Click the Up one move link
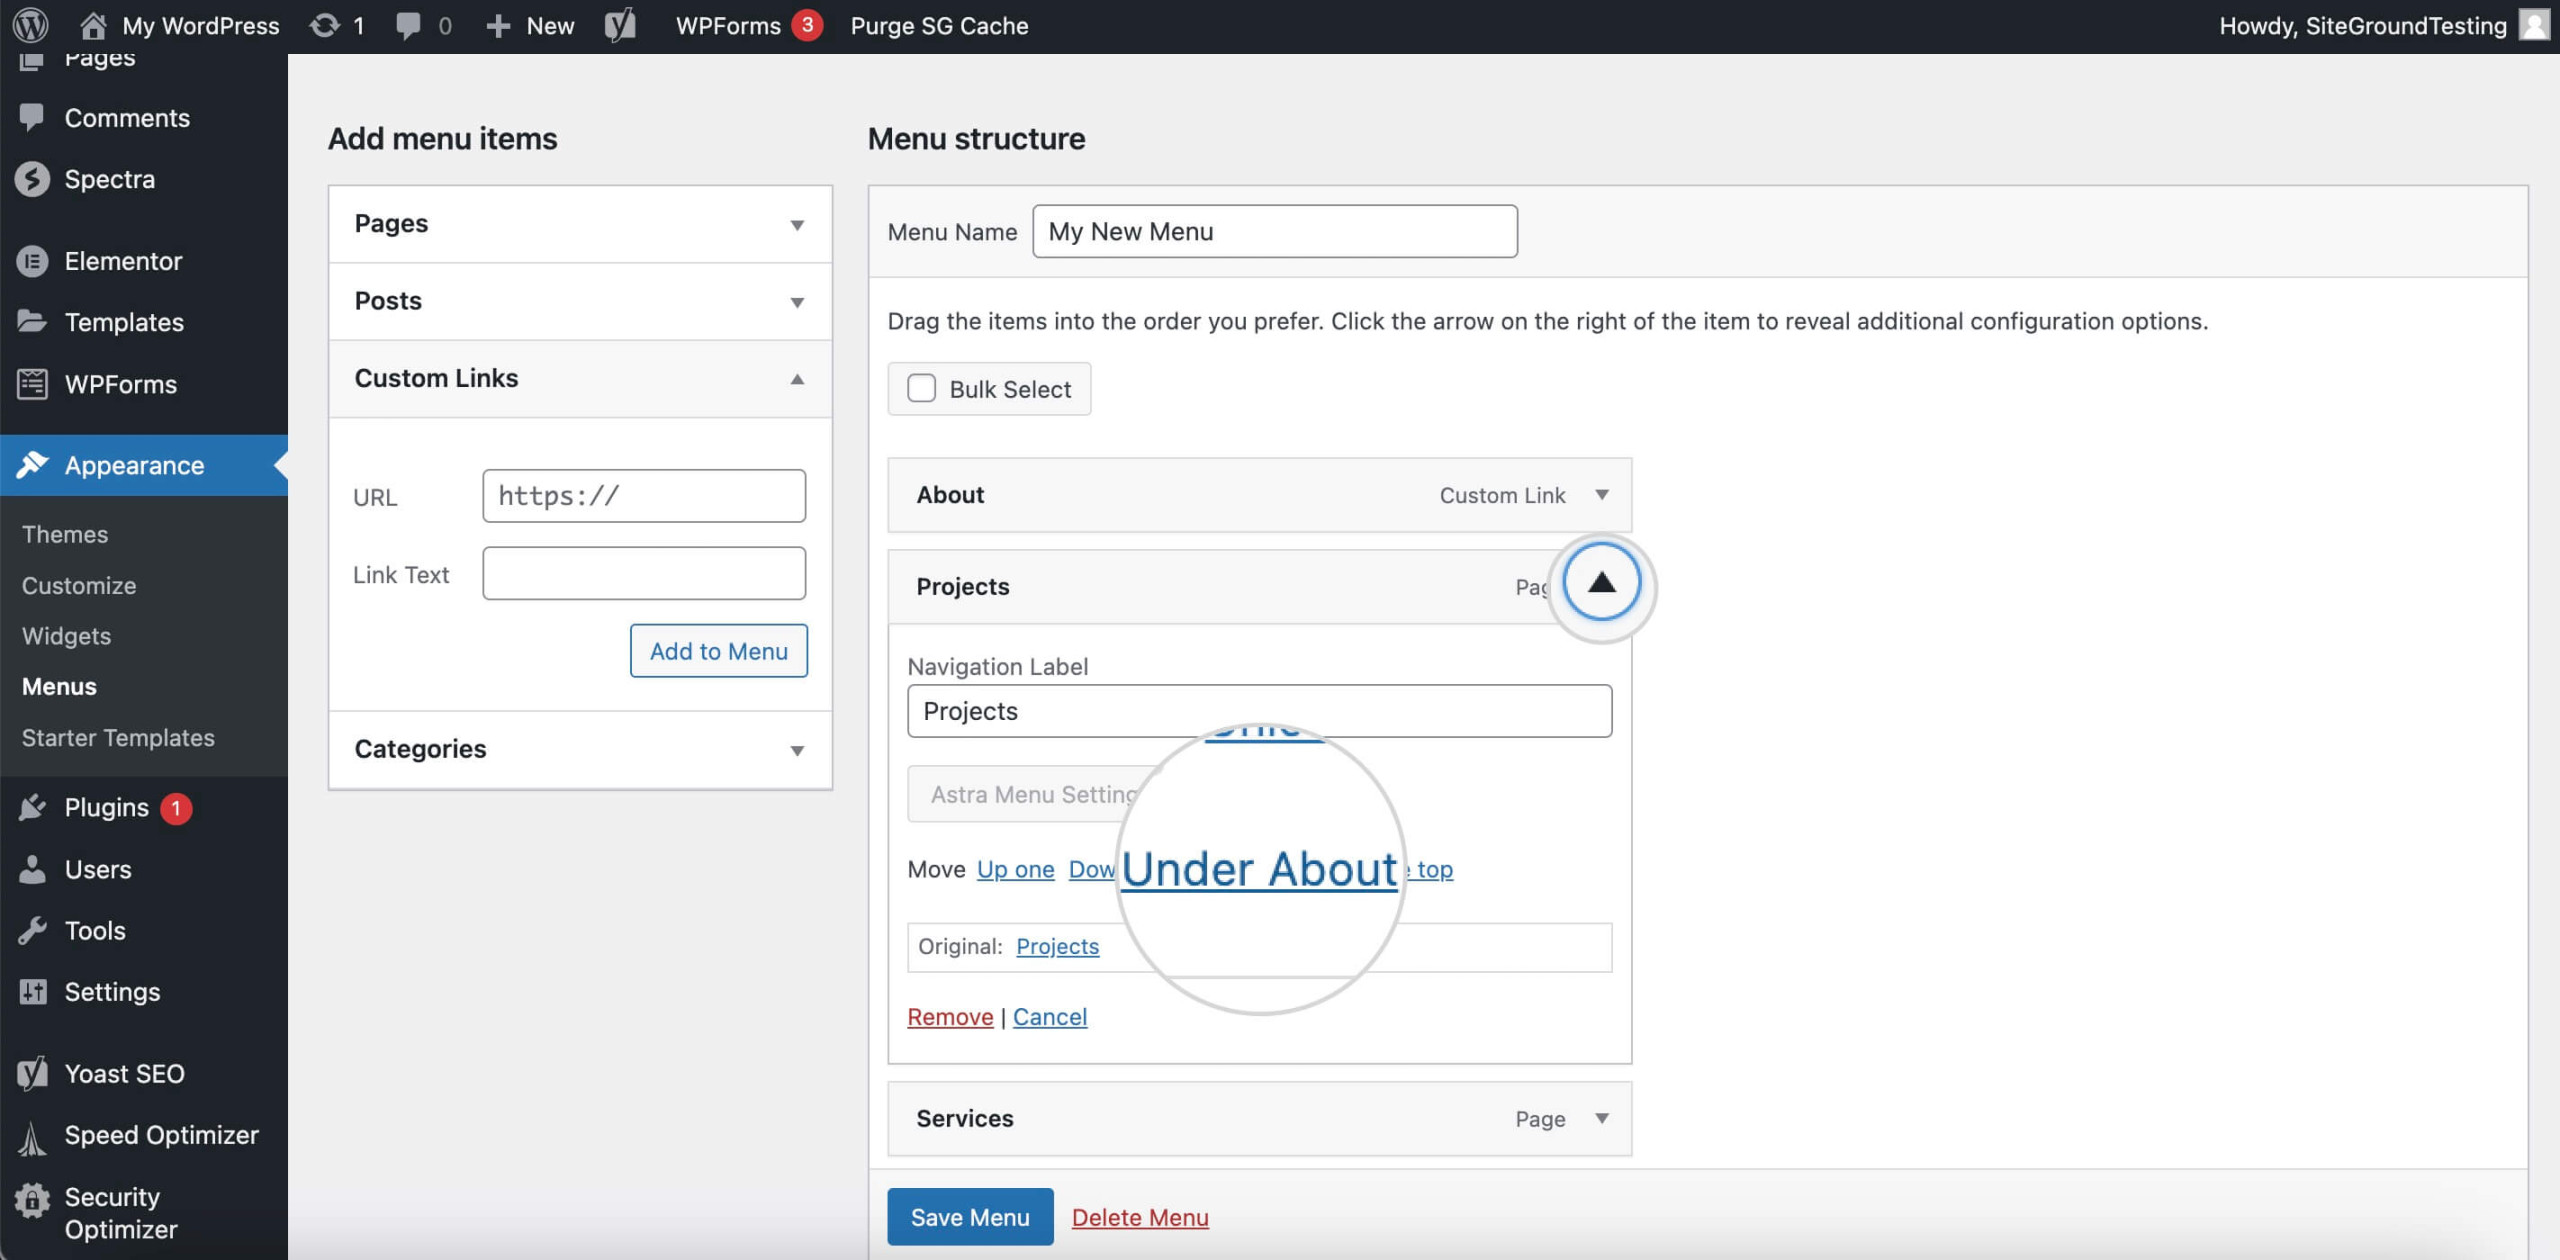This screenshot has width=2560, height=1260. (x=1015, y=870)
